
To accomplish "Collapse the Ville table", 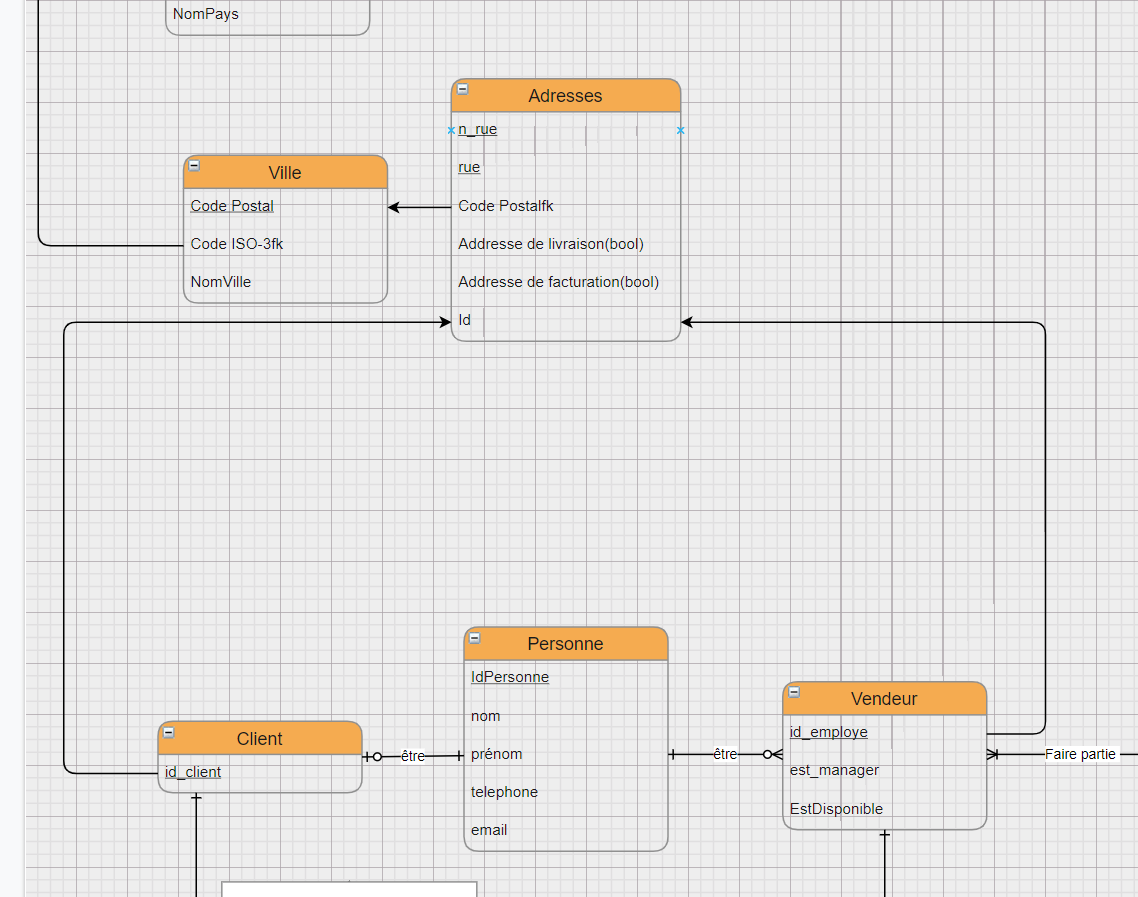I will click(x=195, y=165).
